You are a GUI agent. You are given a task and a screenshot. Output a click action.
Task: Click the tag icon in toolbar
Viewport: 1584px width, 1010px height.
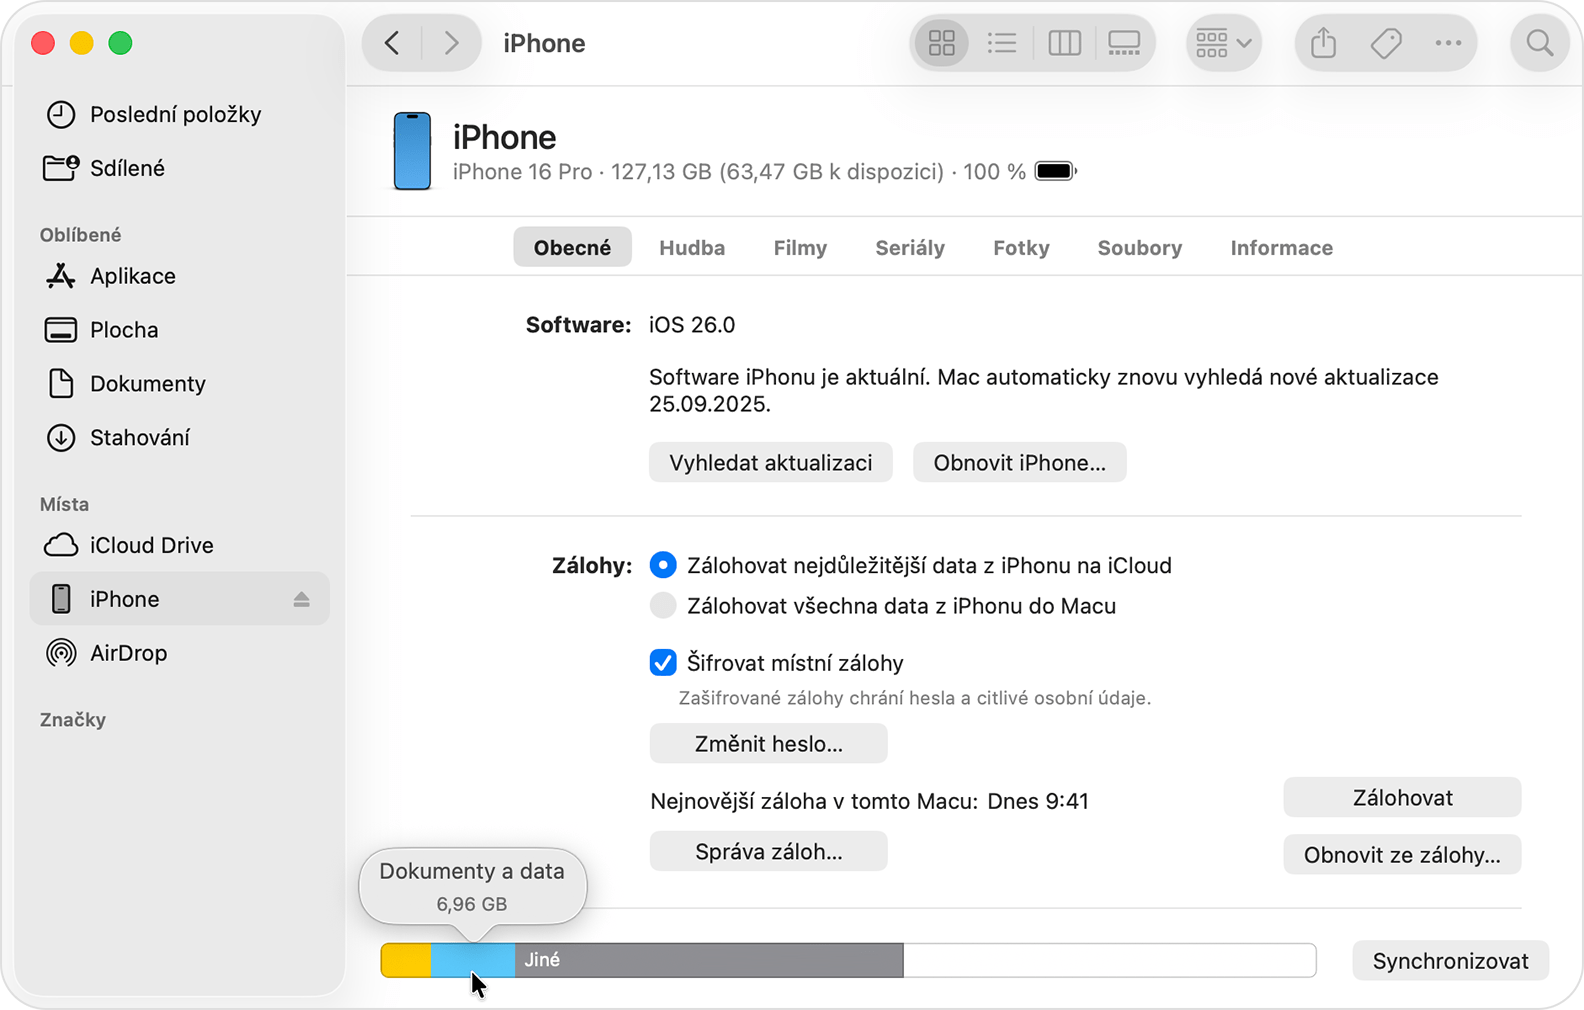coord(1386,43)
